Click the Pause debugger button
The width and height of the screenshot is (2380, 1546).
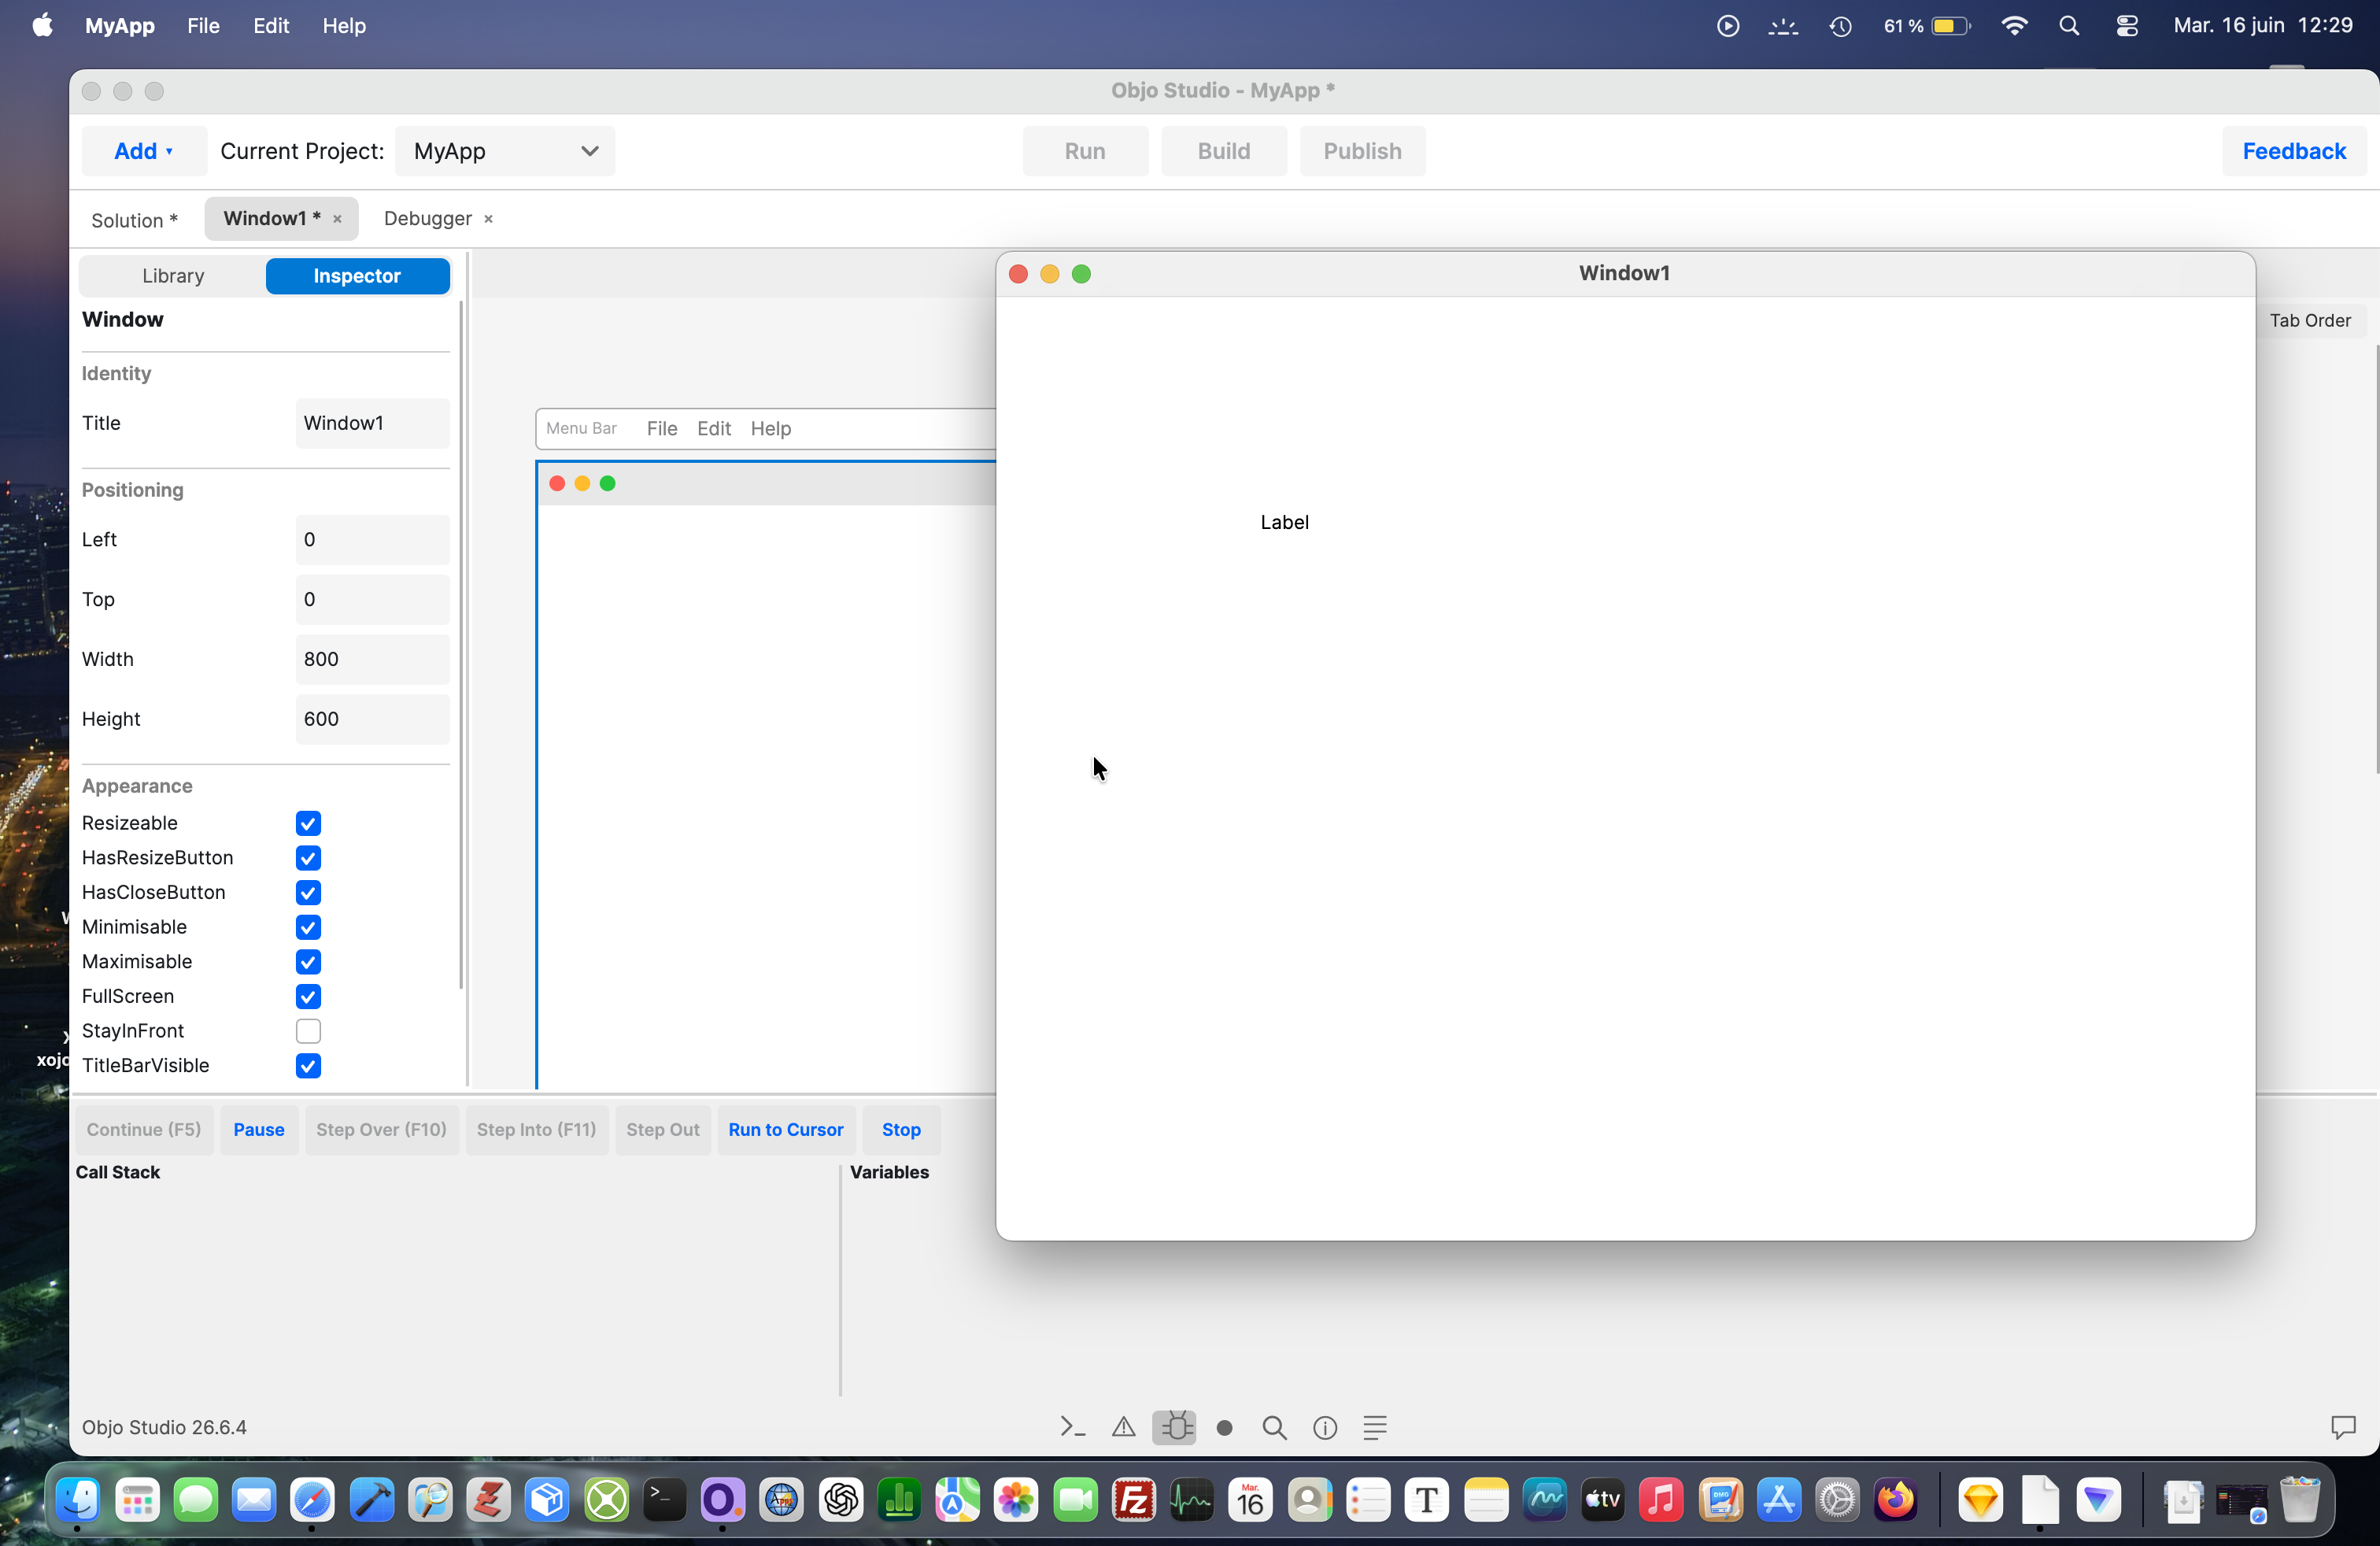[259, 1130]
